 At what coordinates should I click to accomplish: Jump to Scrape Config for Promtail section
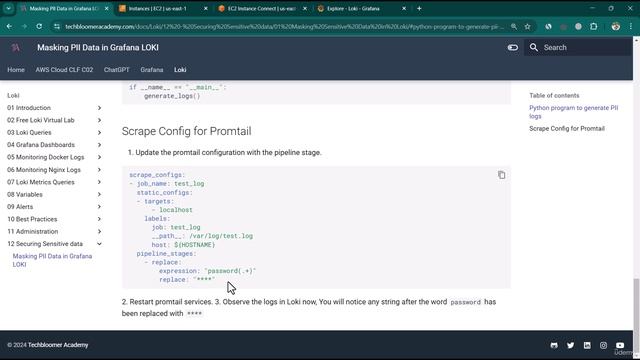567,129
